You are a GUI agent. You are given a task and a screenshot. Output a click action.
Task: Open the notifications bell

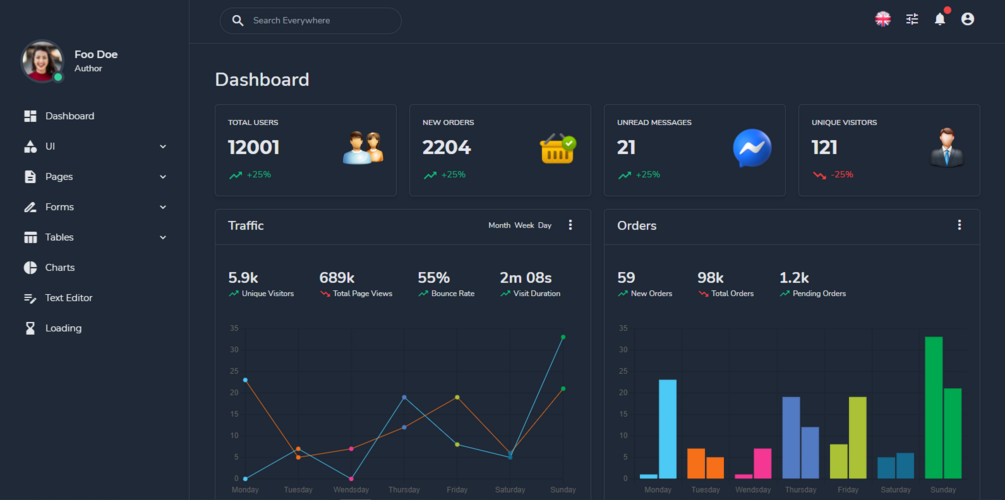[x=940, y=19]
